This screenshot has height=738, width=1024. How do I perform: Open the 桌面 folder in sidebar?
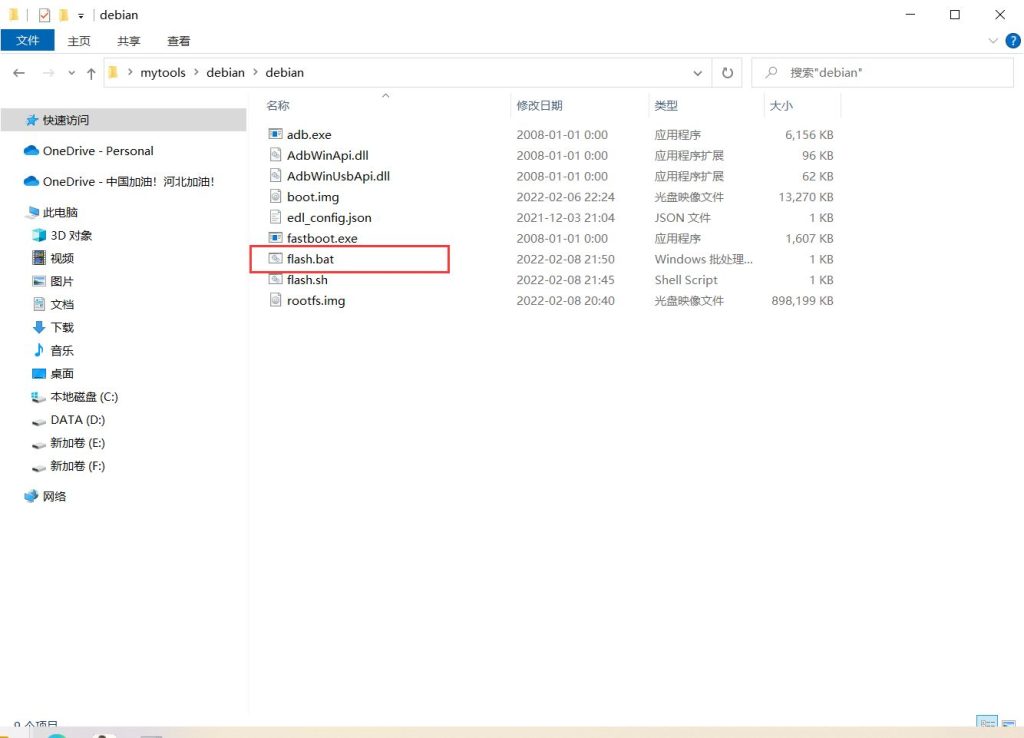53,374
